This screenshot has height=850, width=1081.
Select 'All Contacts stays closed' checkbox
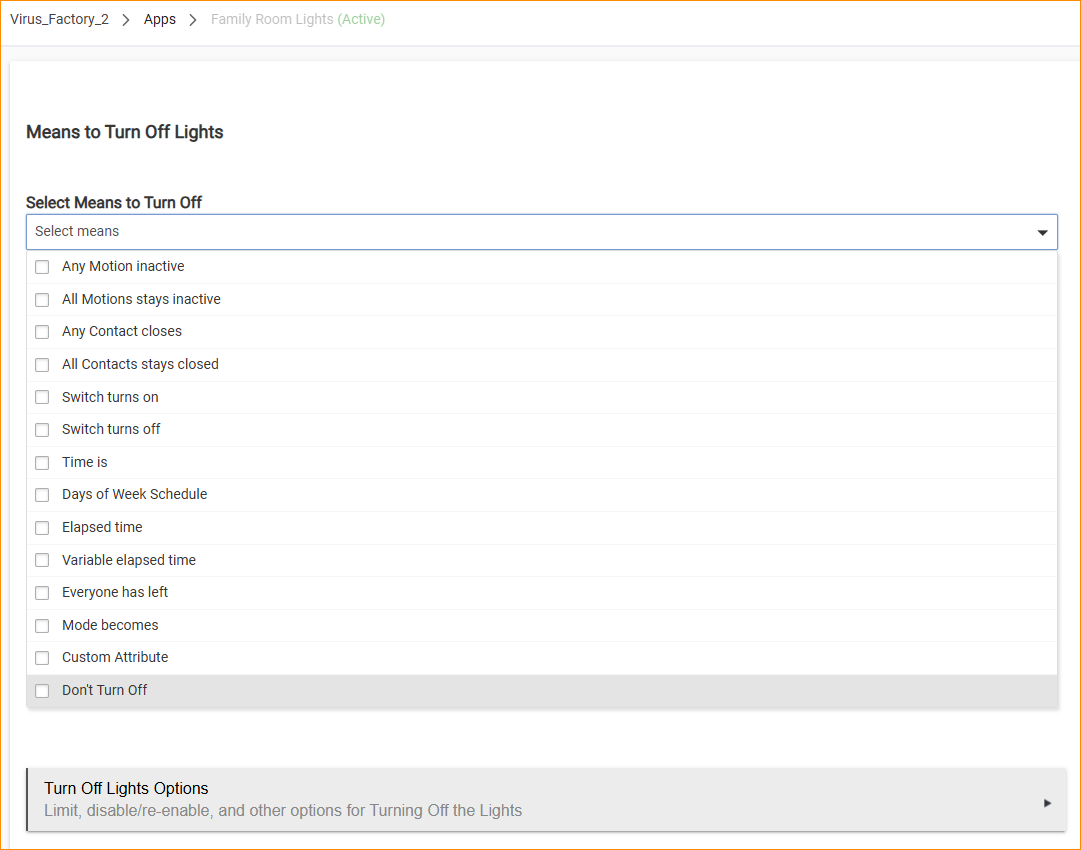[x=42, y=365]
